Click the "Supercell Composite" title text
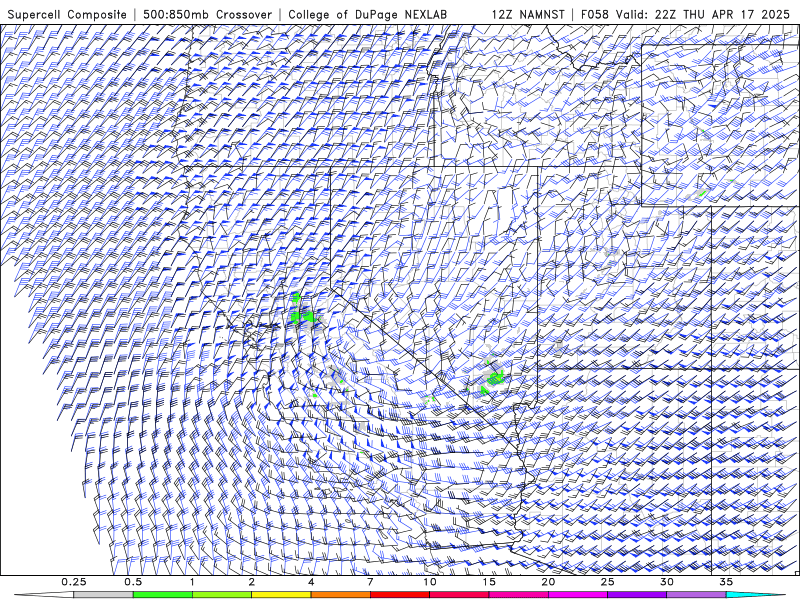Screen dimensions: 800x600 point(67,14)
